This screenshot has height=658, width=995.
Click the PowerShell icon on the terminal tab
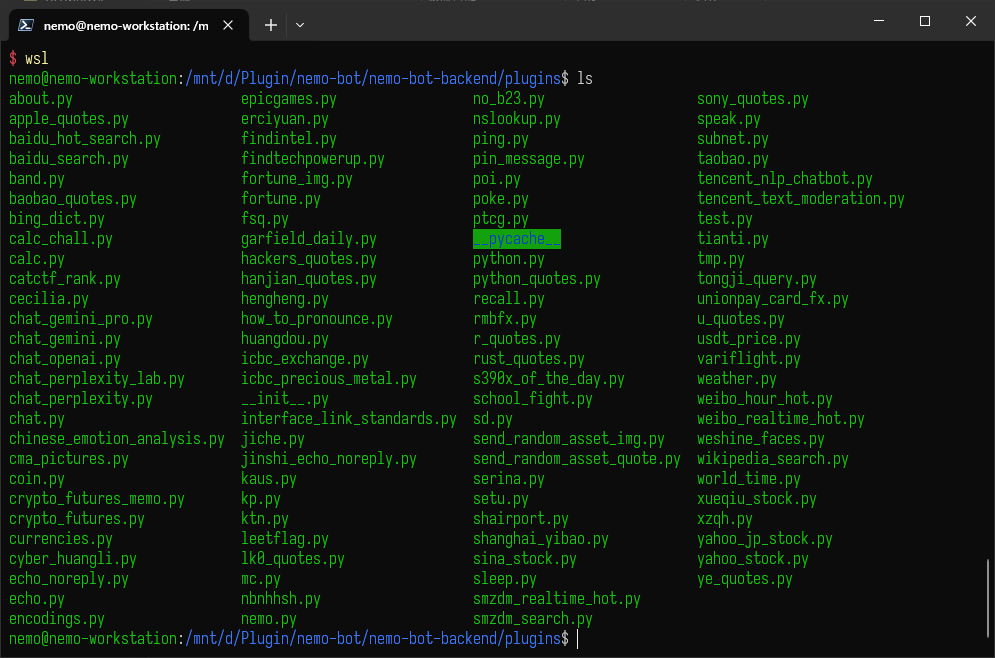[x=27, y=25]
